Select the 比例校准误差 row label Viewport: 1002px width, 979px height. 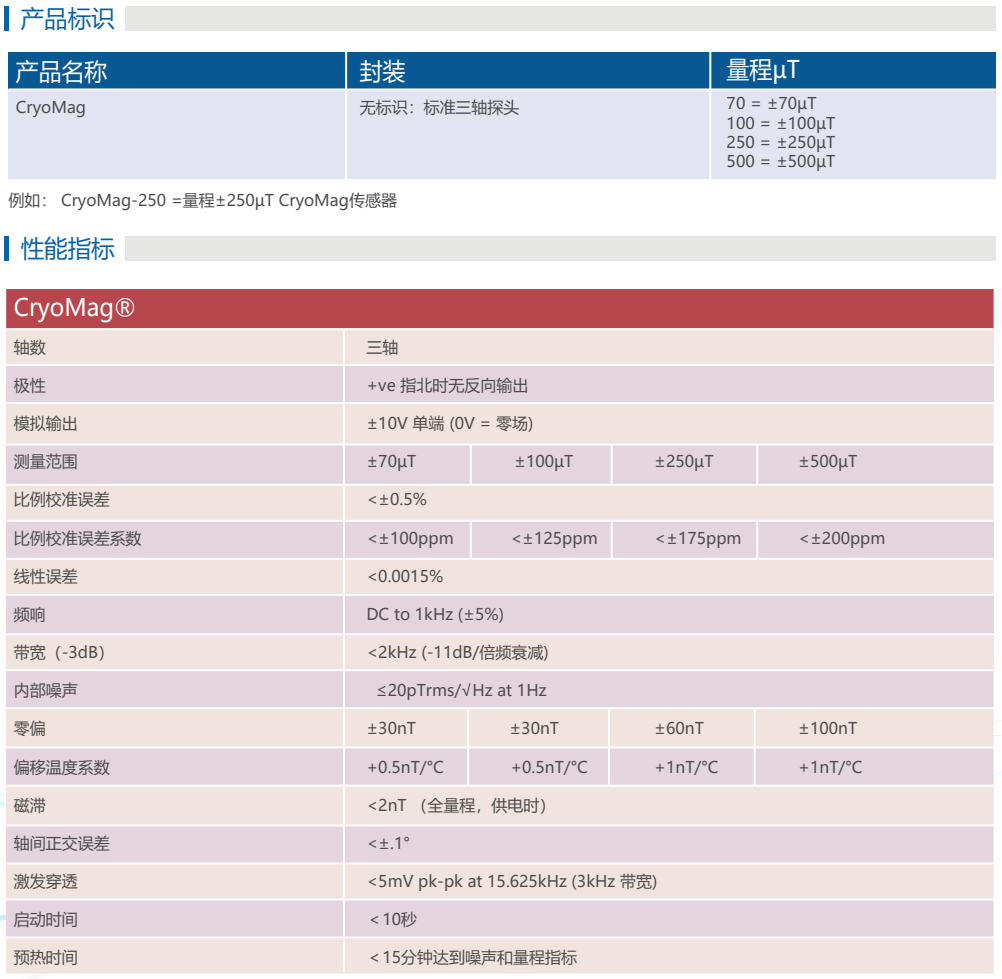[x=61, y=500]
